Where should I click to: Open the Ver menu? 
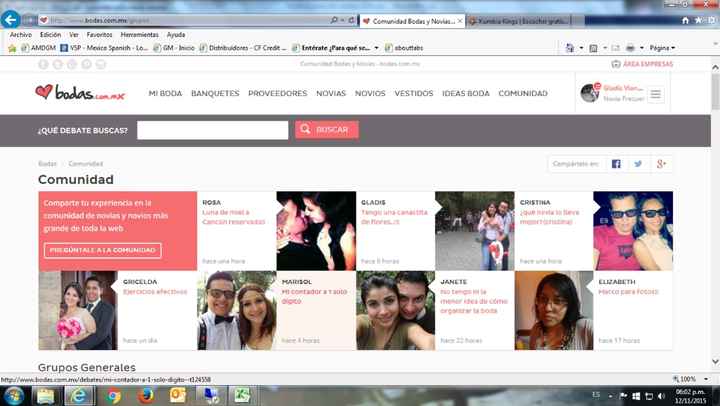(x=73, y=35)
